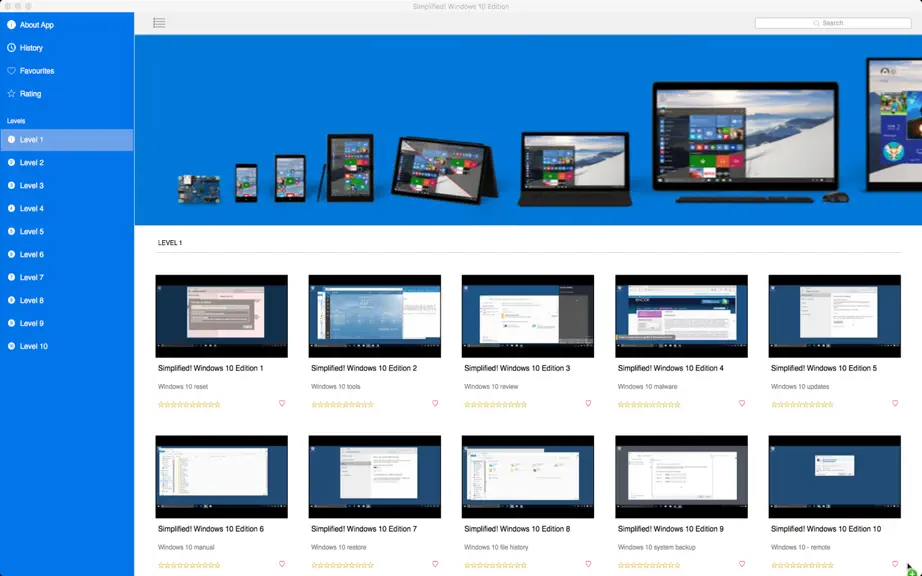Rate Edition 1 using its star row
The width and height of the screenshot is (922, 576).
point(189,404)
